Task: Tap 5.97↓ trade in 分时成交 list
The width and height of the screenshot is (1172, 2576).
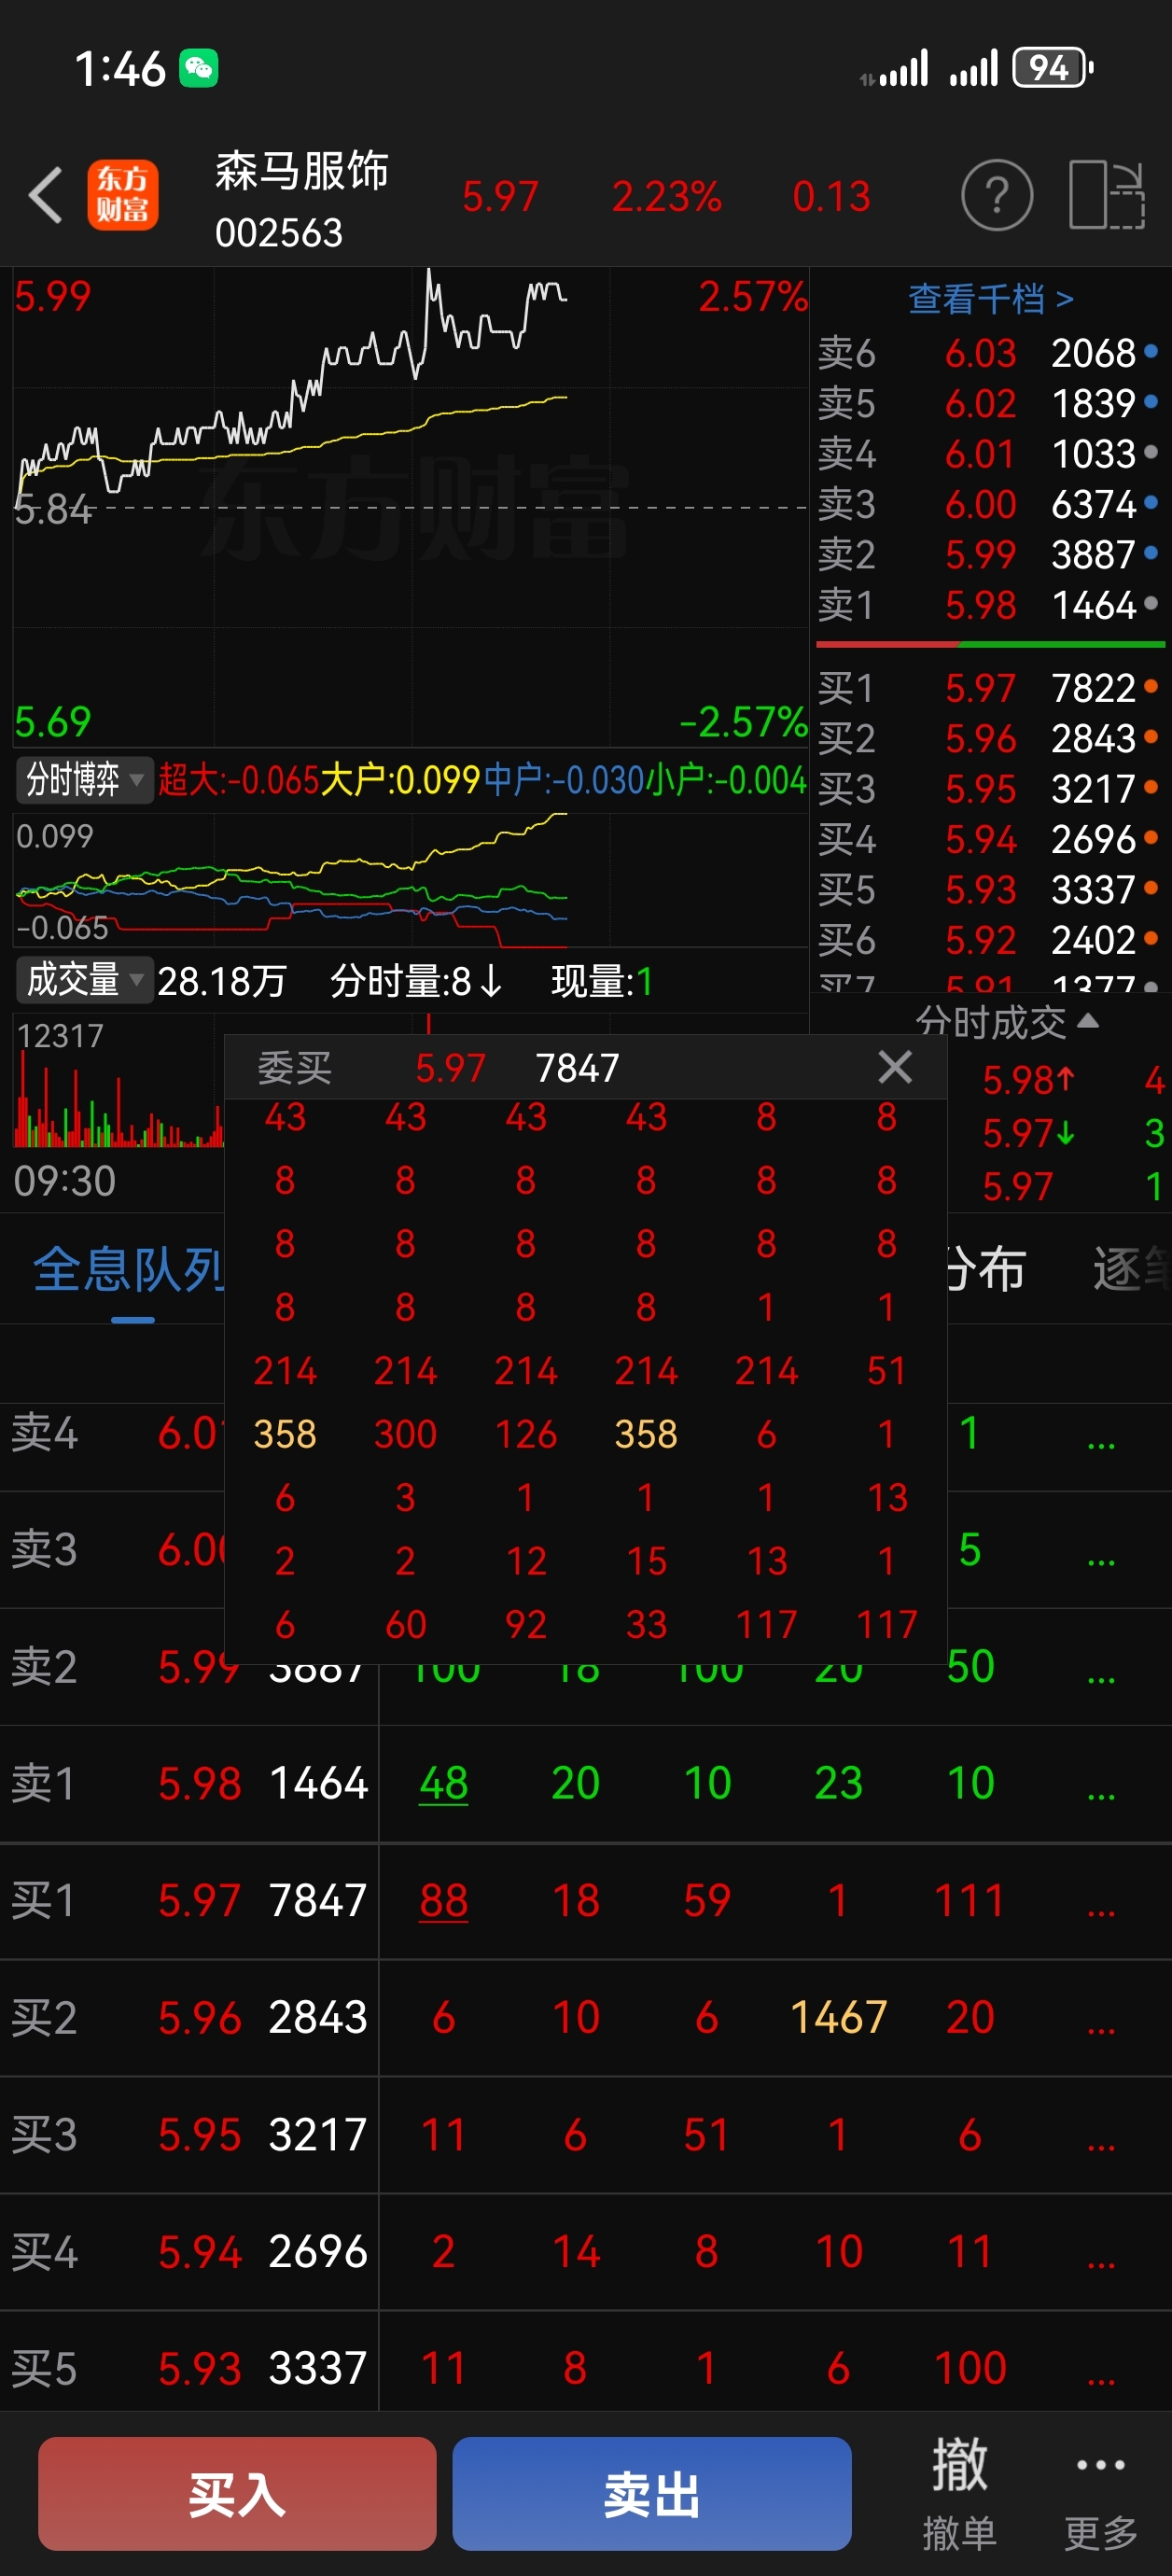Action: click(x=1029, y=1133)
